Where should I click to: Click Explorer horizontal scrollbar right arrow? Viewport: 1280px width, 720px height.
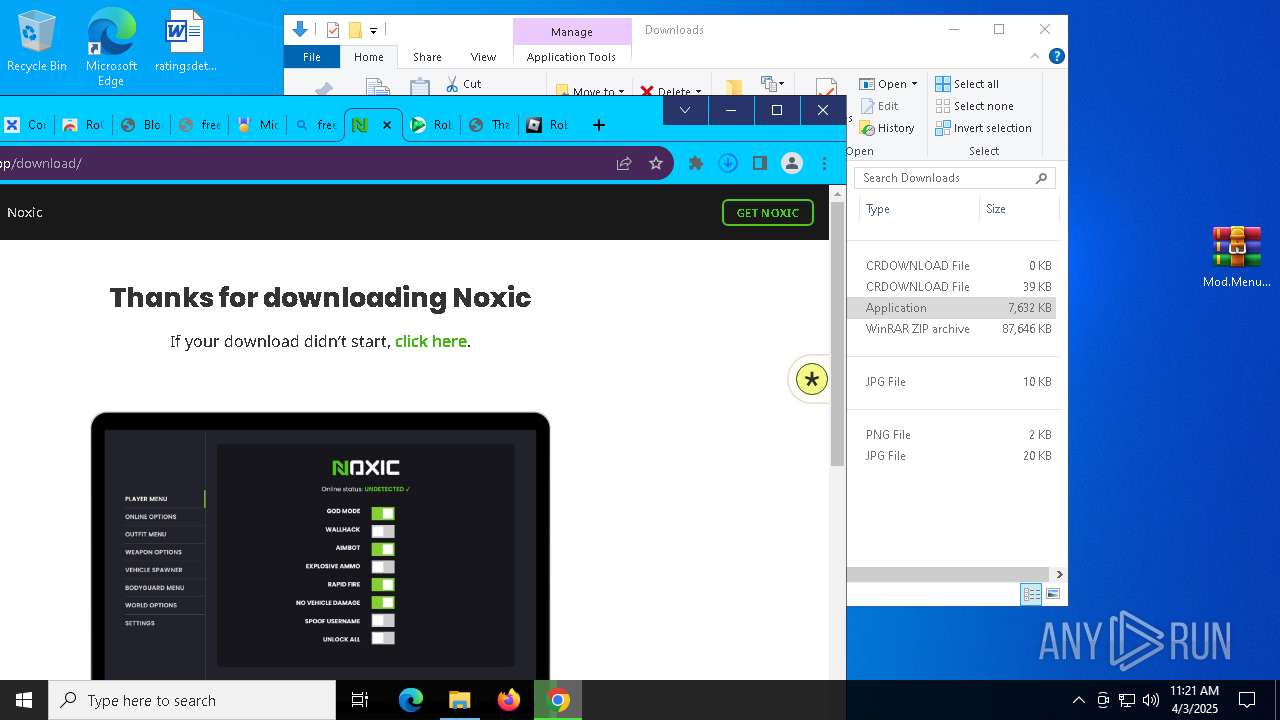(x=1059, y=574)
